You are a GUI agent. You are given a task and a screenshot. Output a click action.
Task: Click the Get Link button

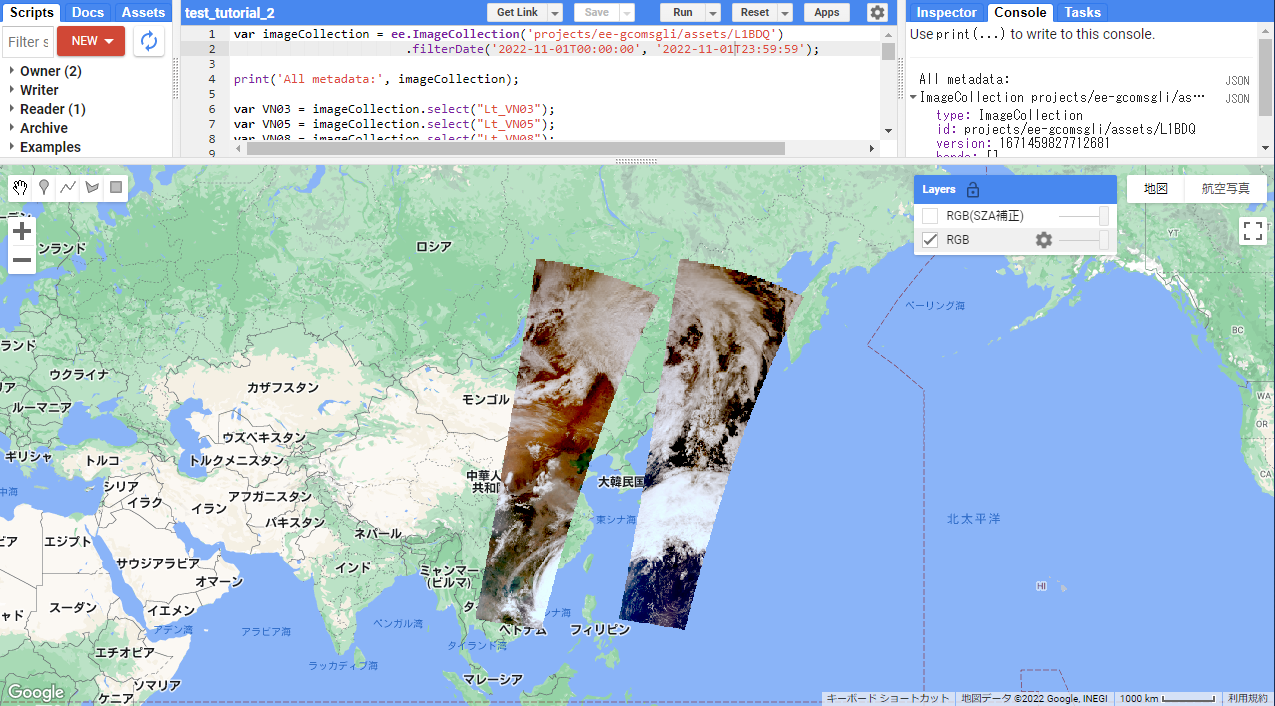point(517,13)
